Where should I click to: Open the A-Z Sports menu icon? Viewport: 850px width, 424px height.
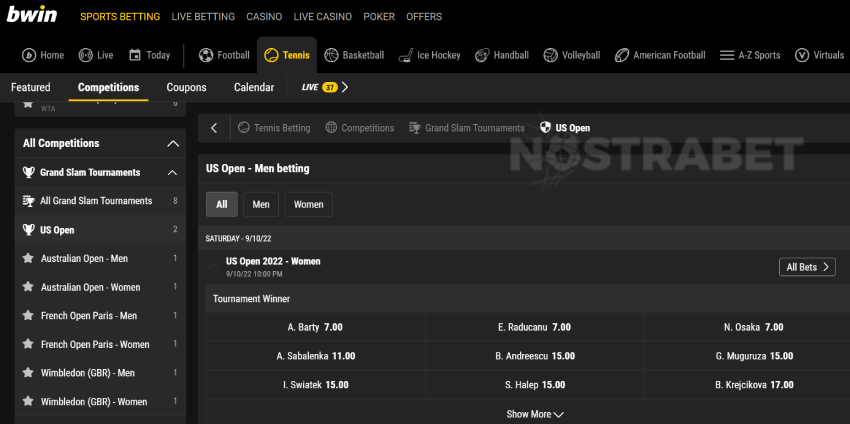[x=727, y=55]
